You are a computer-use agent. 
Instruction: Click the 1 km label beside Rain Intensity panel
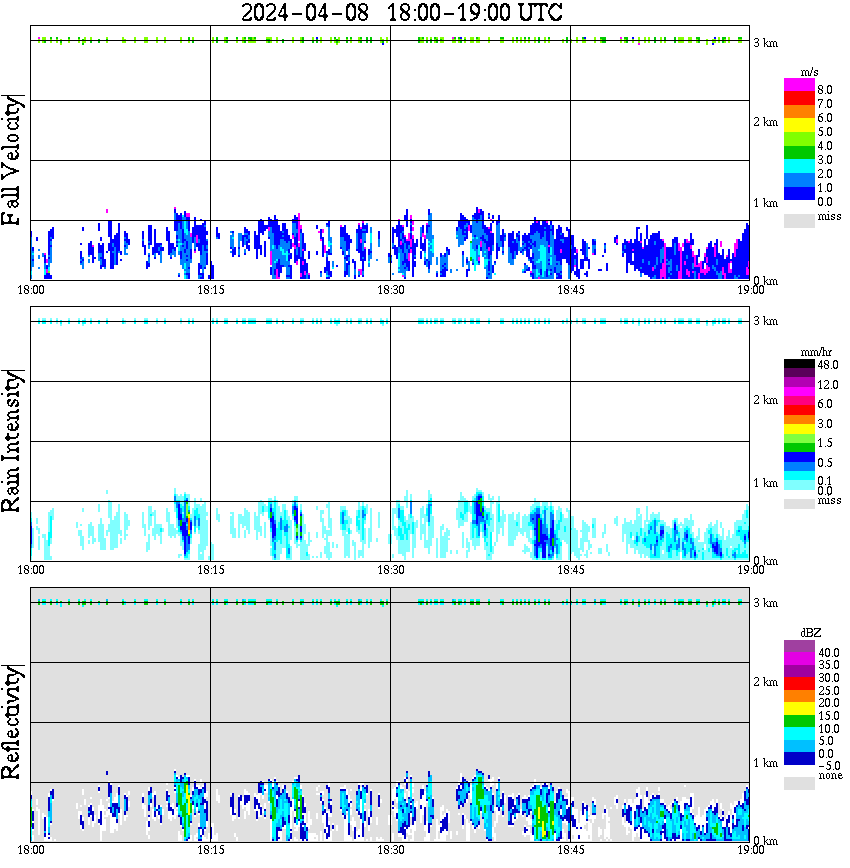pyautogui.click(x=765, y=483)
